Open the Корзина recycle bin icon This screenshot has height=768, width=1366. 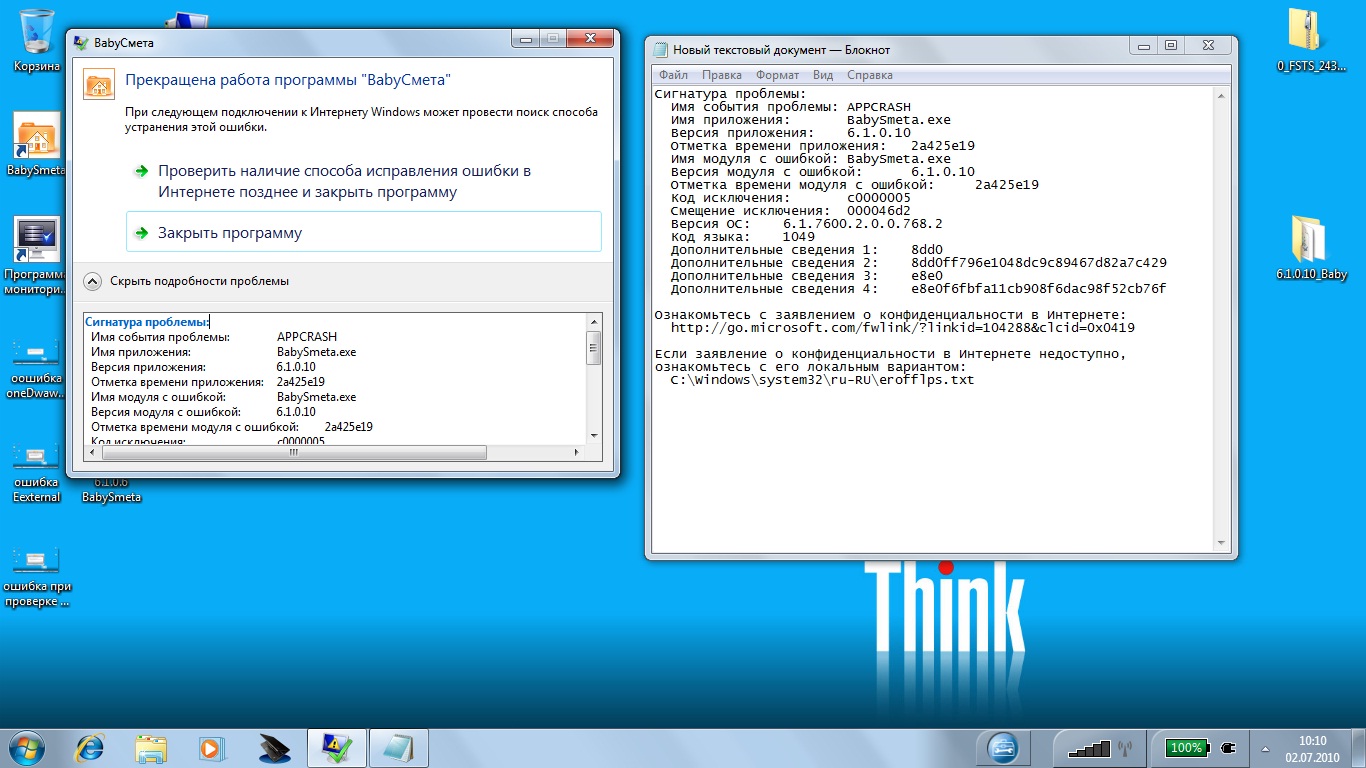[x=36, y=38]
